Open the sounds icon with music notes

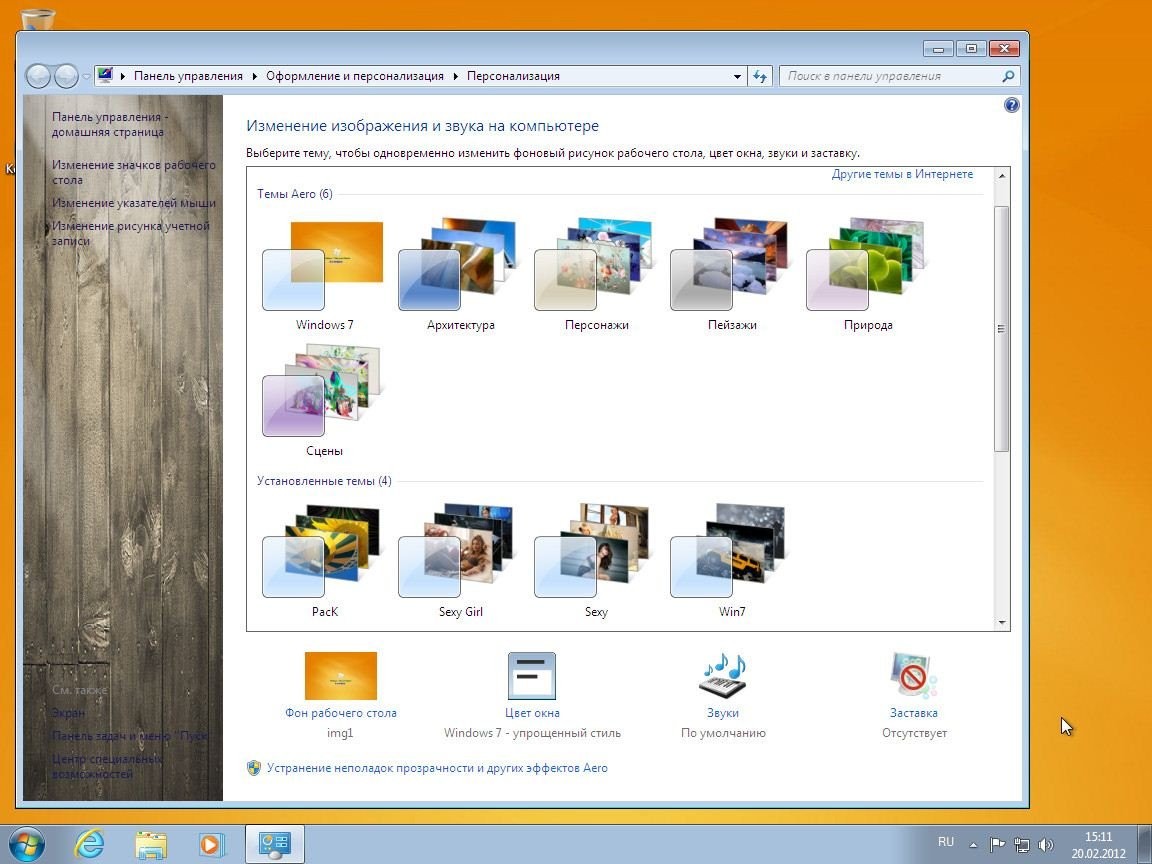723,675
